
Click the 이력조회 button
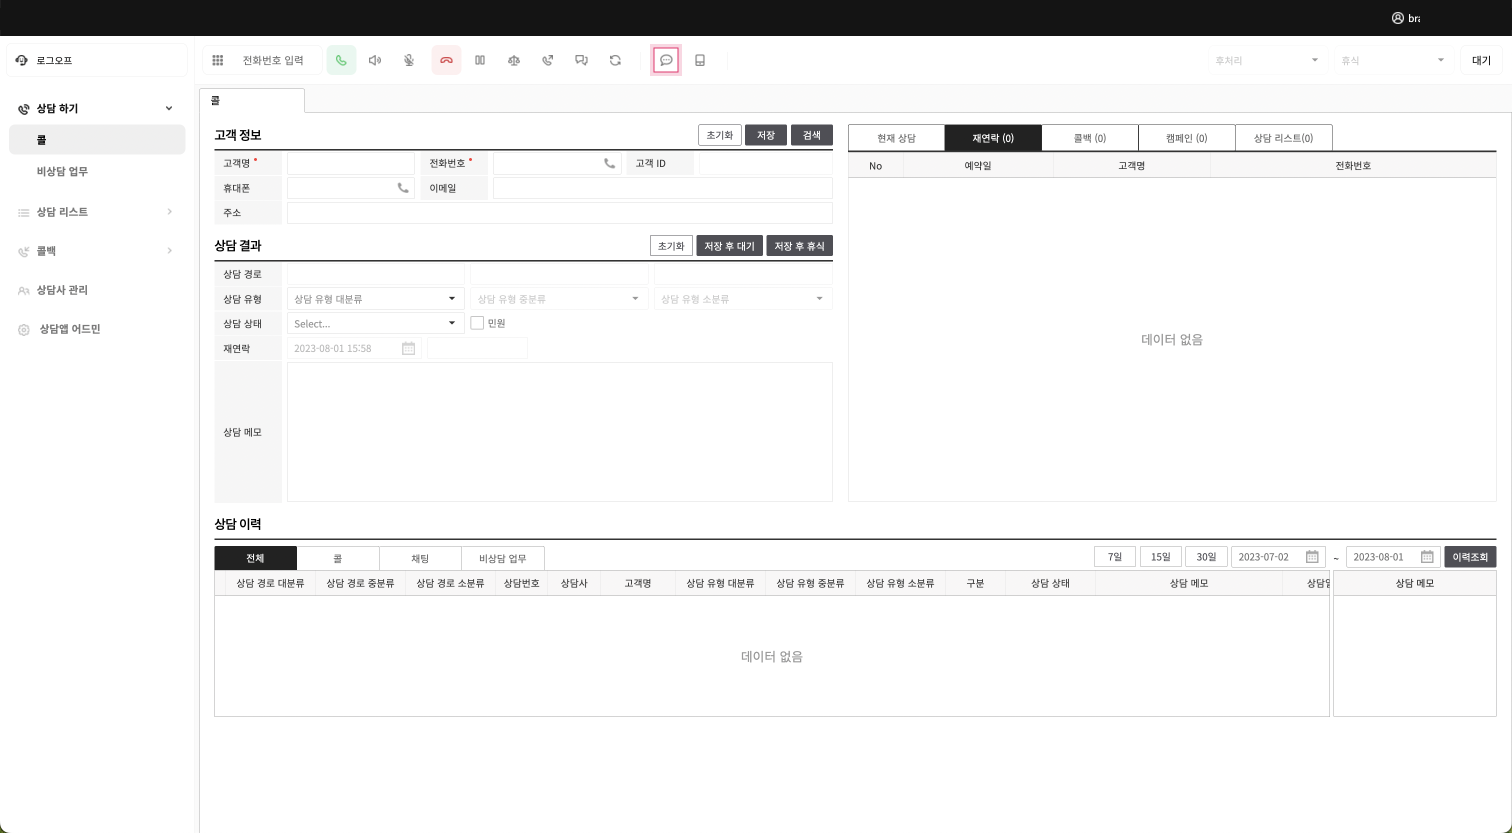click(1469, 557)
